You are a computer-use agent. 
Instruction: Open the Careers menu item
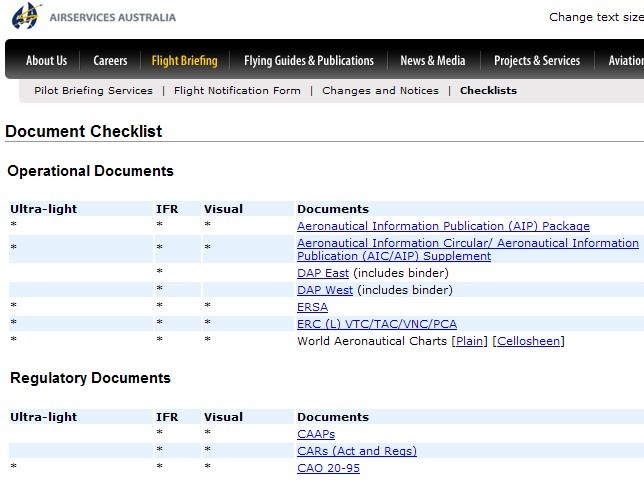(x=110, y=61)
